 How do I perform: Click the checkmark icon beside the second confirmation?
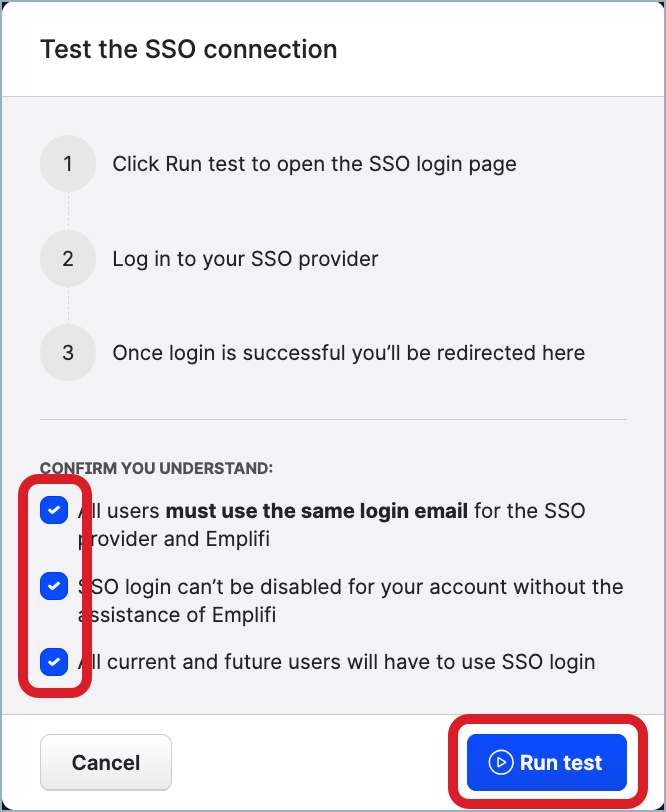pyautogui.click(x=54, y=586)
